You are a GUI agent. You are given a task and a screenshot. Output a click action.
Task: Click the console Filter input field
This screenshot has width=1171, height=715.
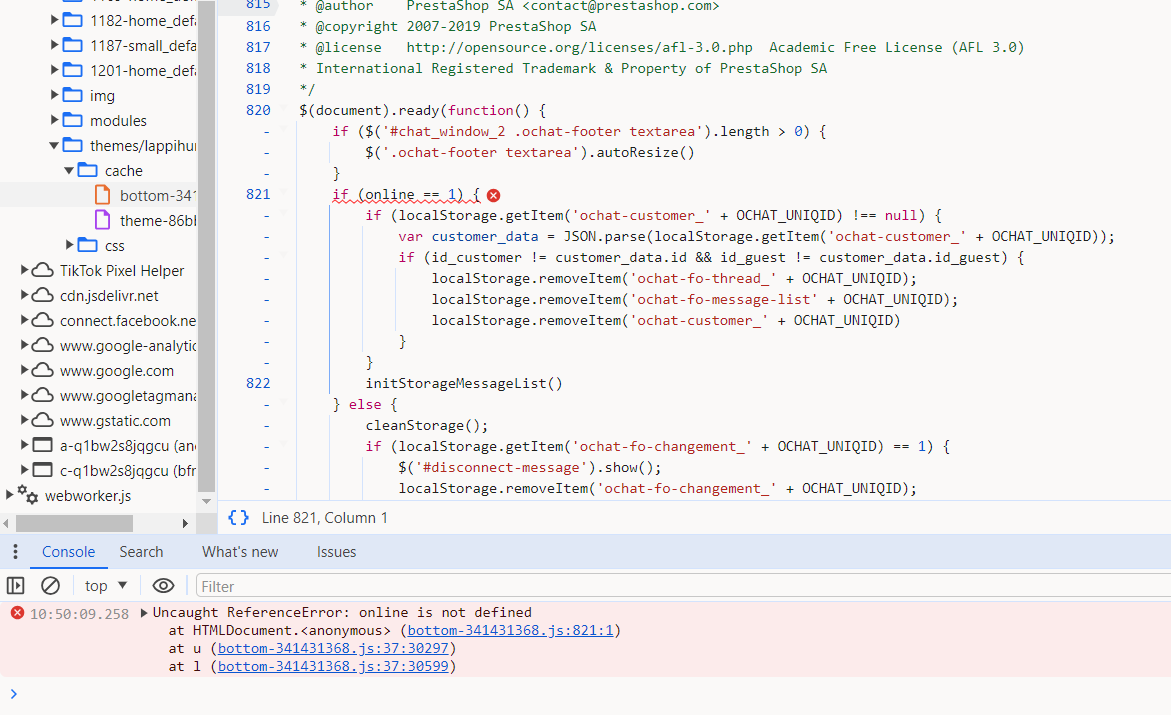683,586
